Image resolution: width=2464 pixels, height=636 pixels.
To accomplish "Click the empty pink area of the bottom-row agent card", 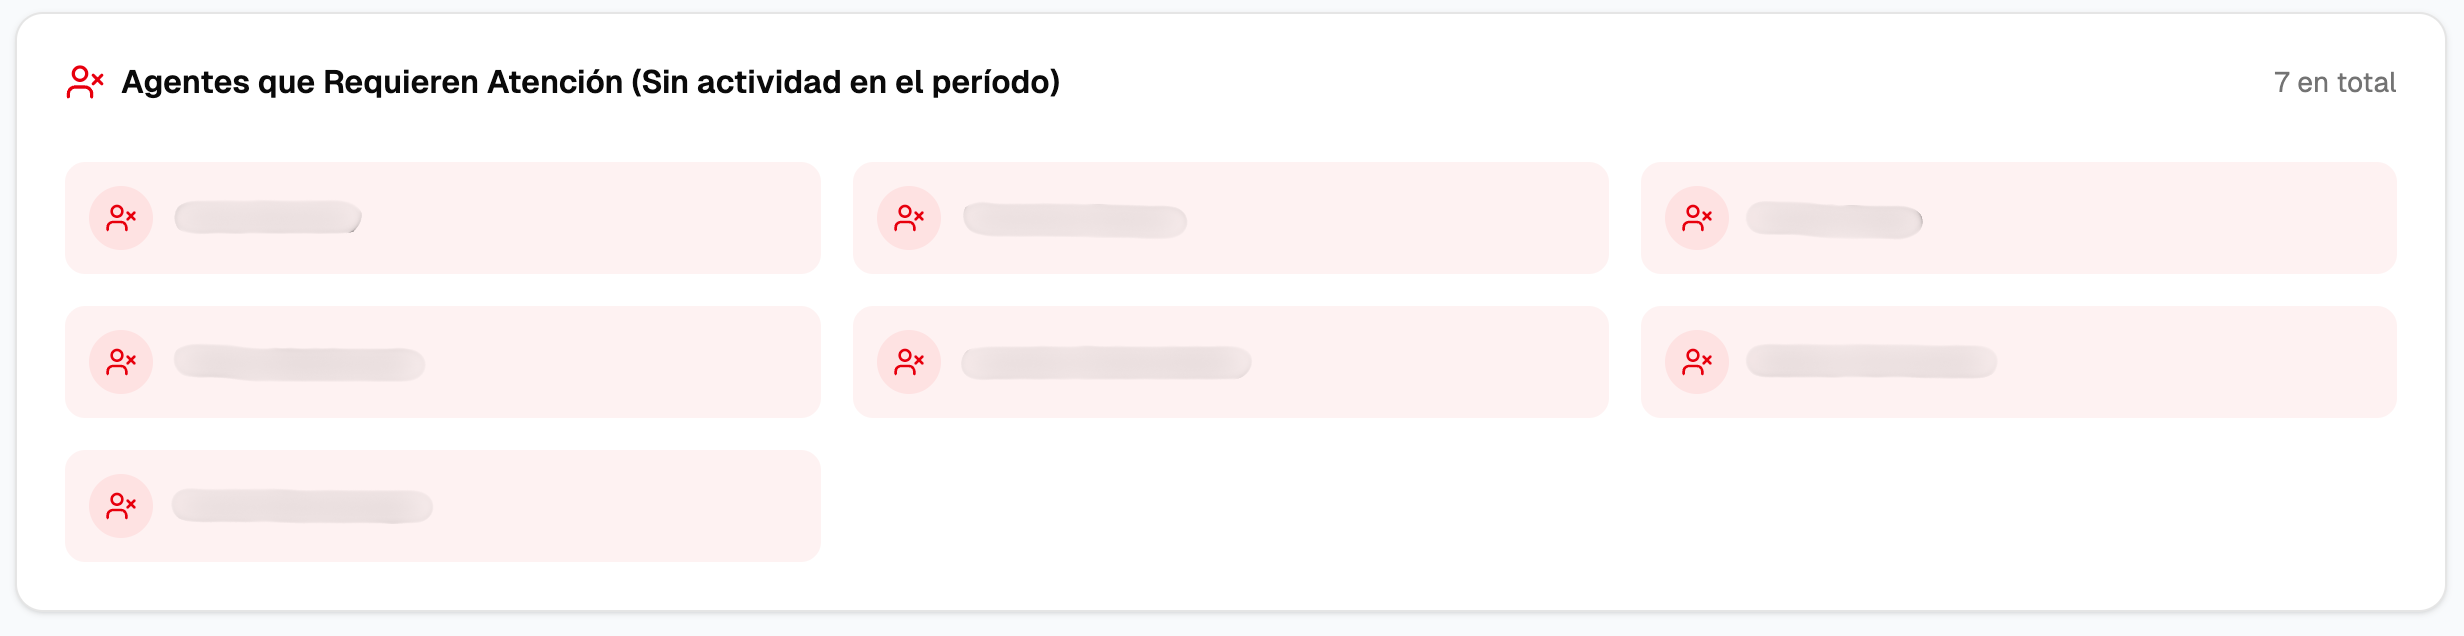I will (x=620, y=506).
